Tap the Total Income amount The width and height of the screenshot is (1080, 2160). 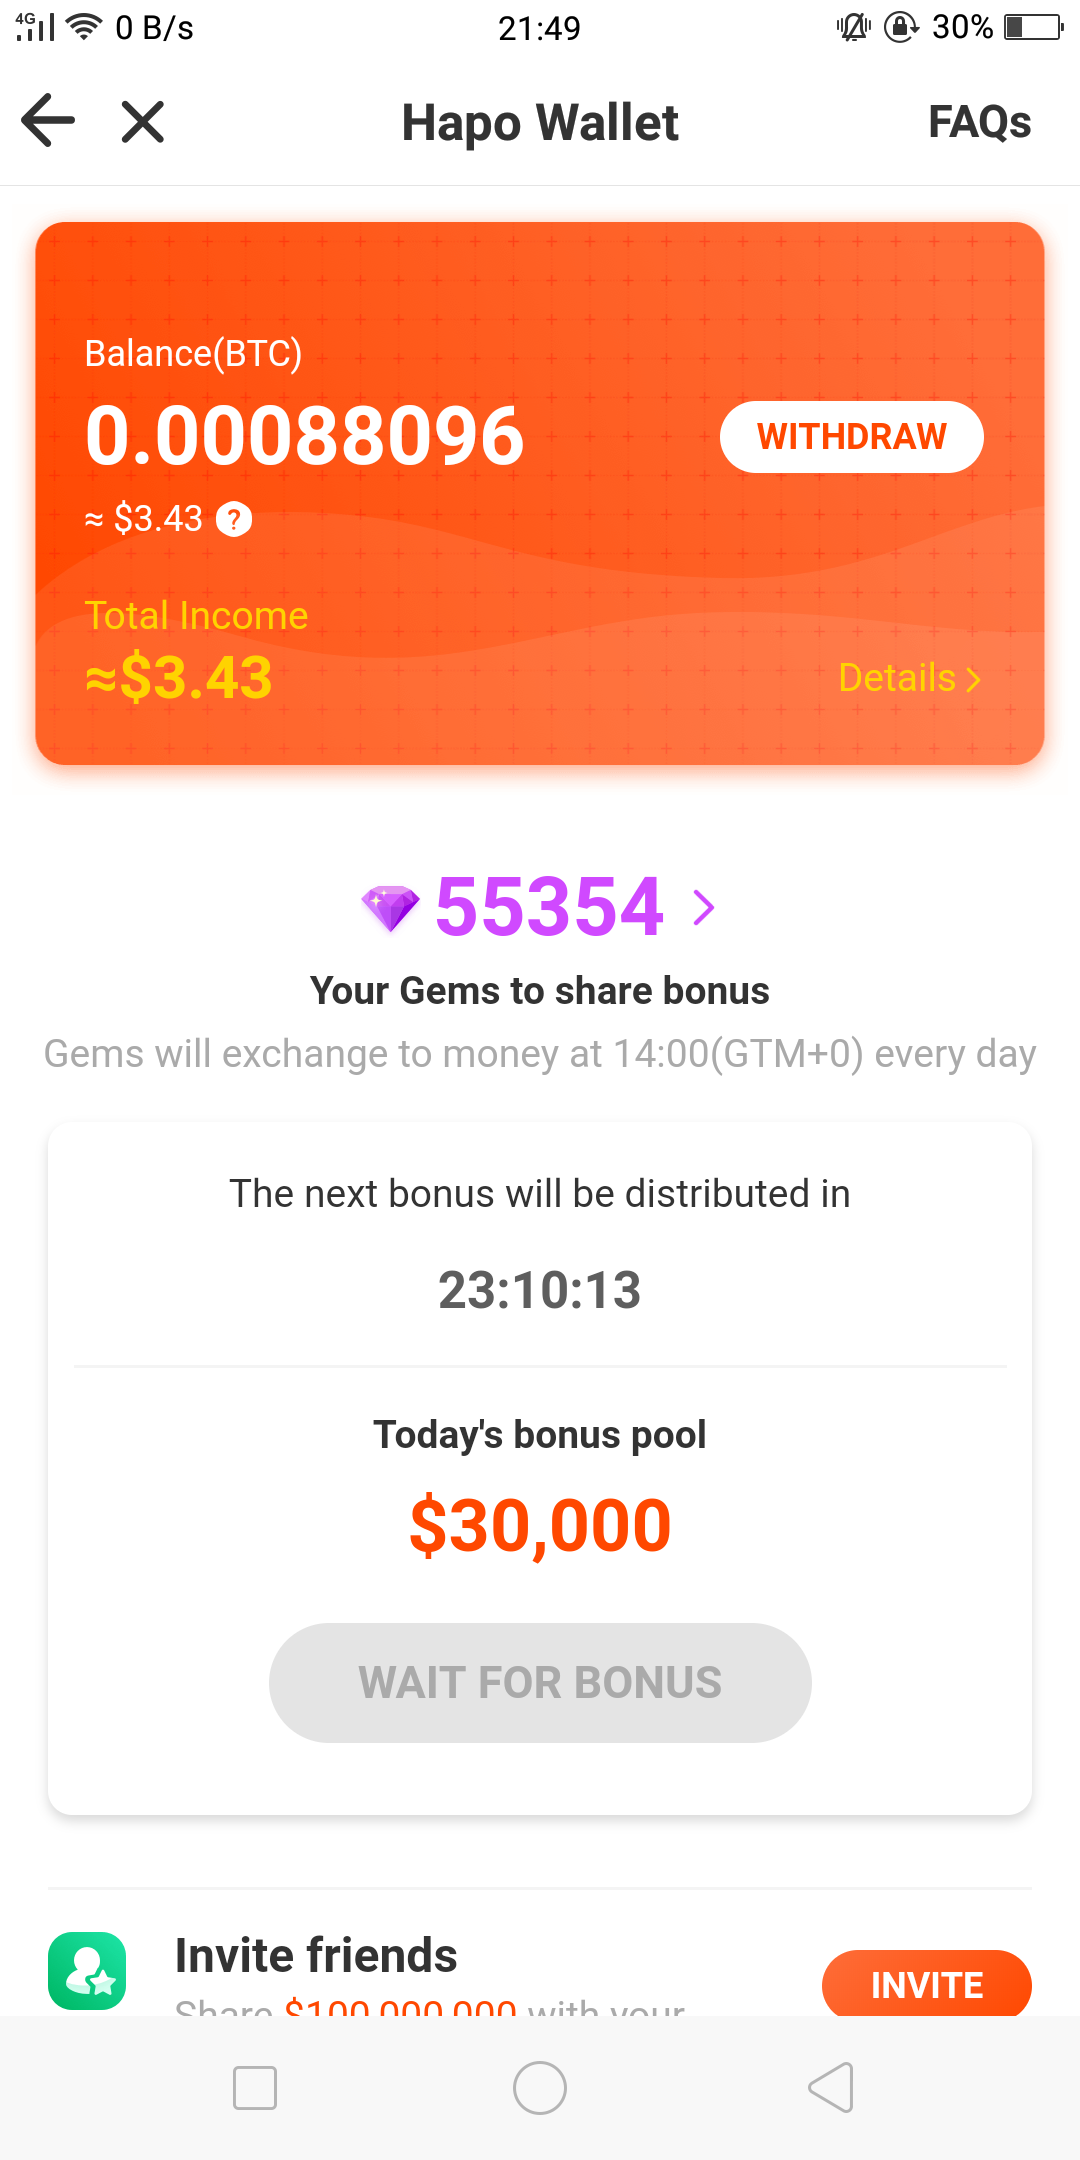click(x=179, y=678)
